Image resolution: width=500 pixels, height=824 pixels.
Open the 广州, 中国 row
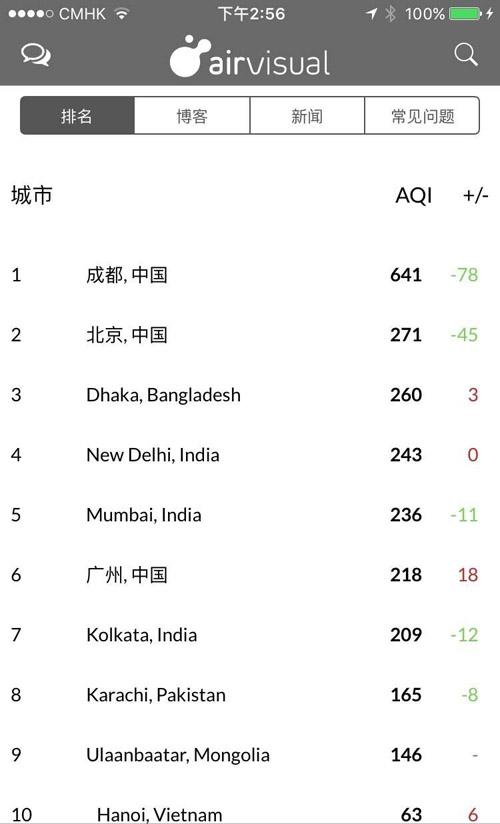click(x=250, y=574)
